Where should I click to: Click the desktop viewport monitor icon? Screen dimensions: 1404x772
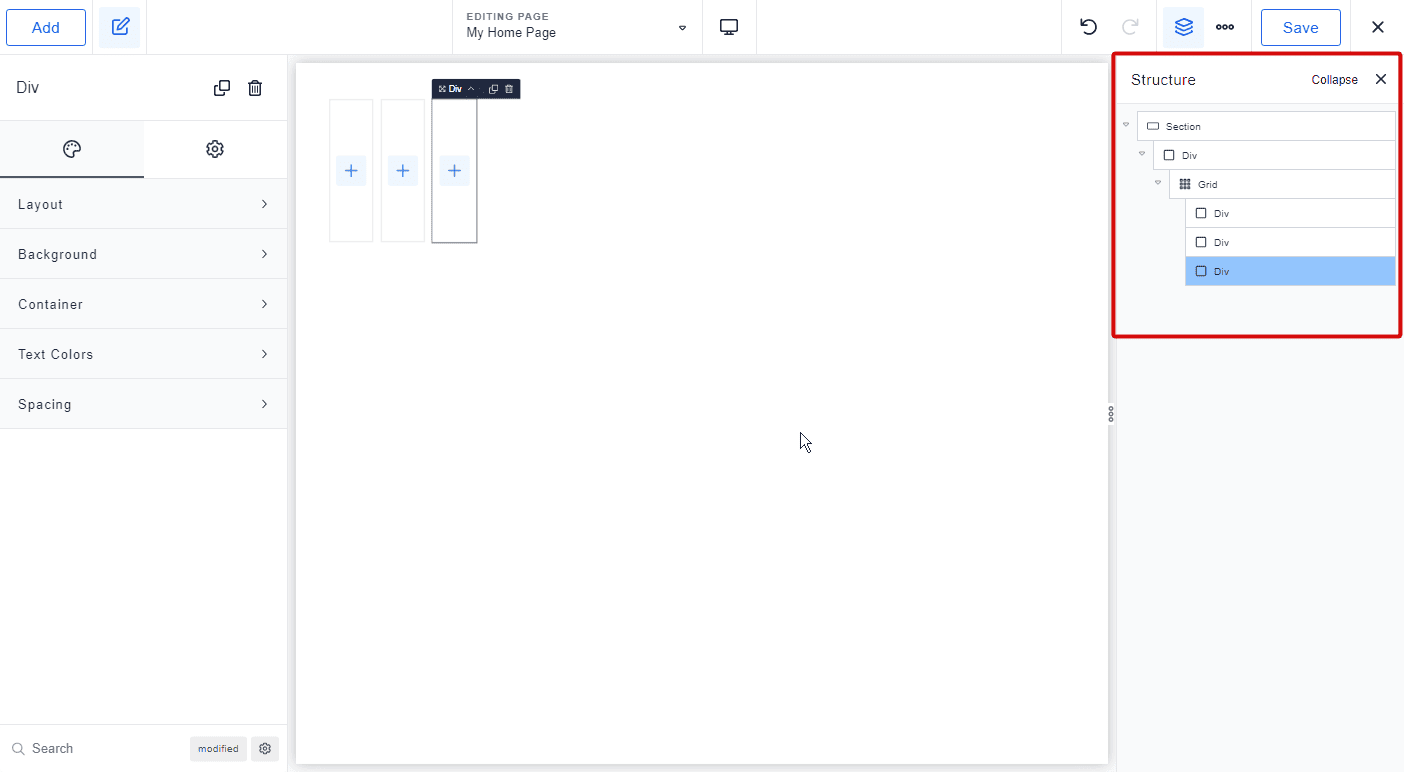(729, 27)
